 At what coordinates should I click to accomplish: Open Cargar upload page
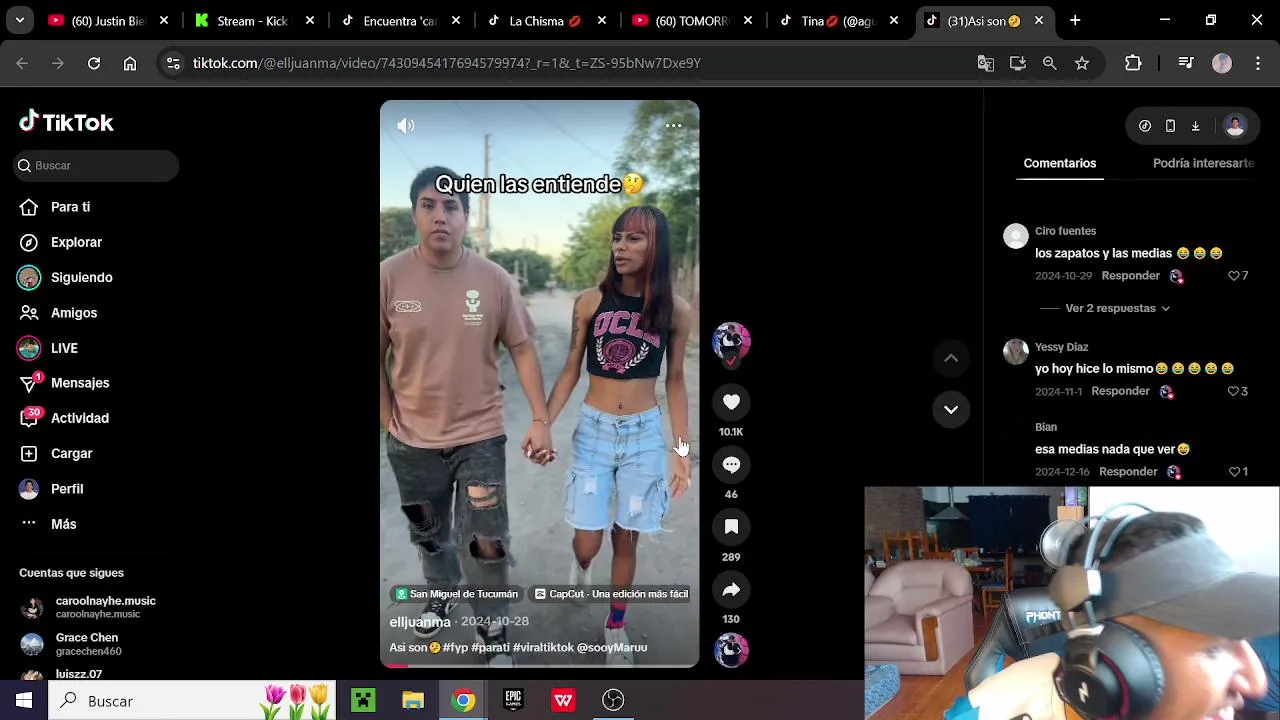[x=71, y=454]
